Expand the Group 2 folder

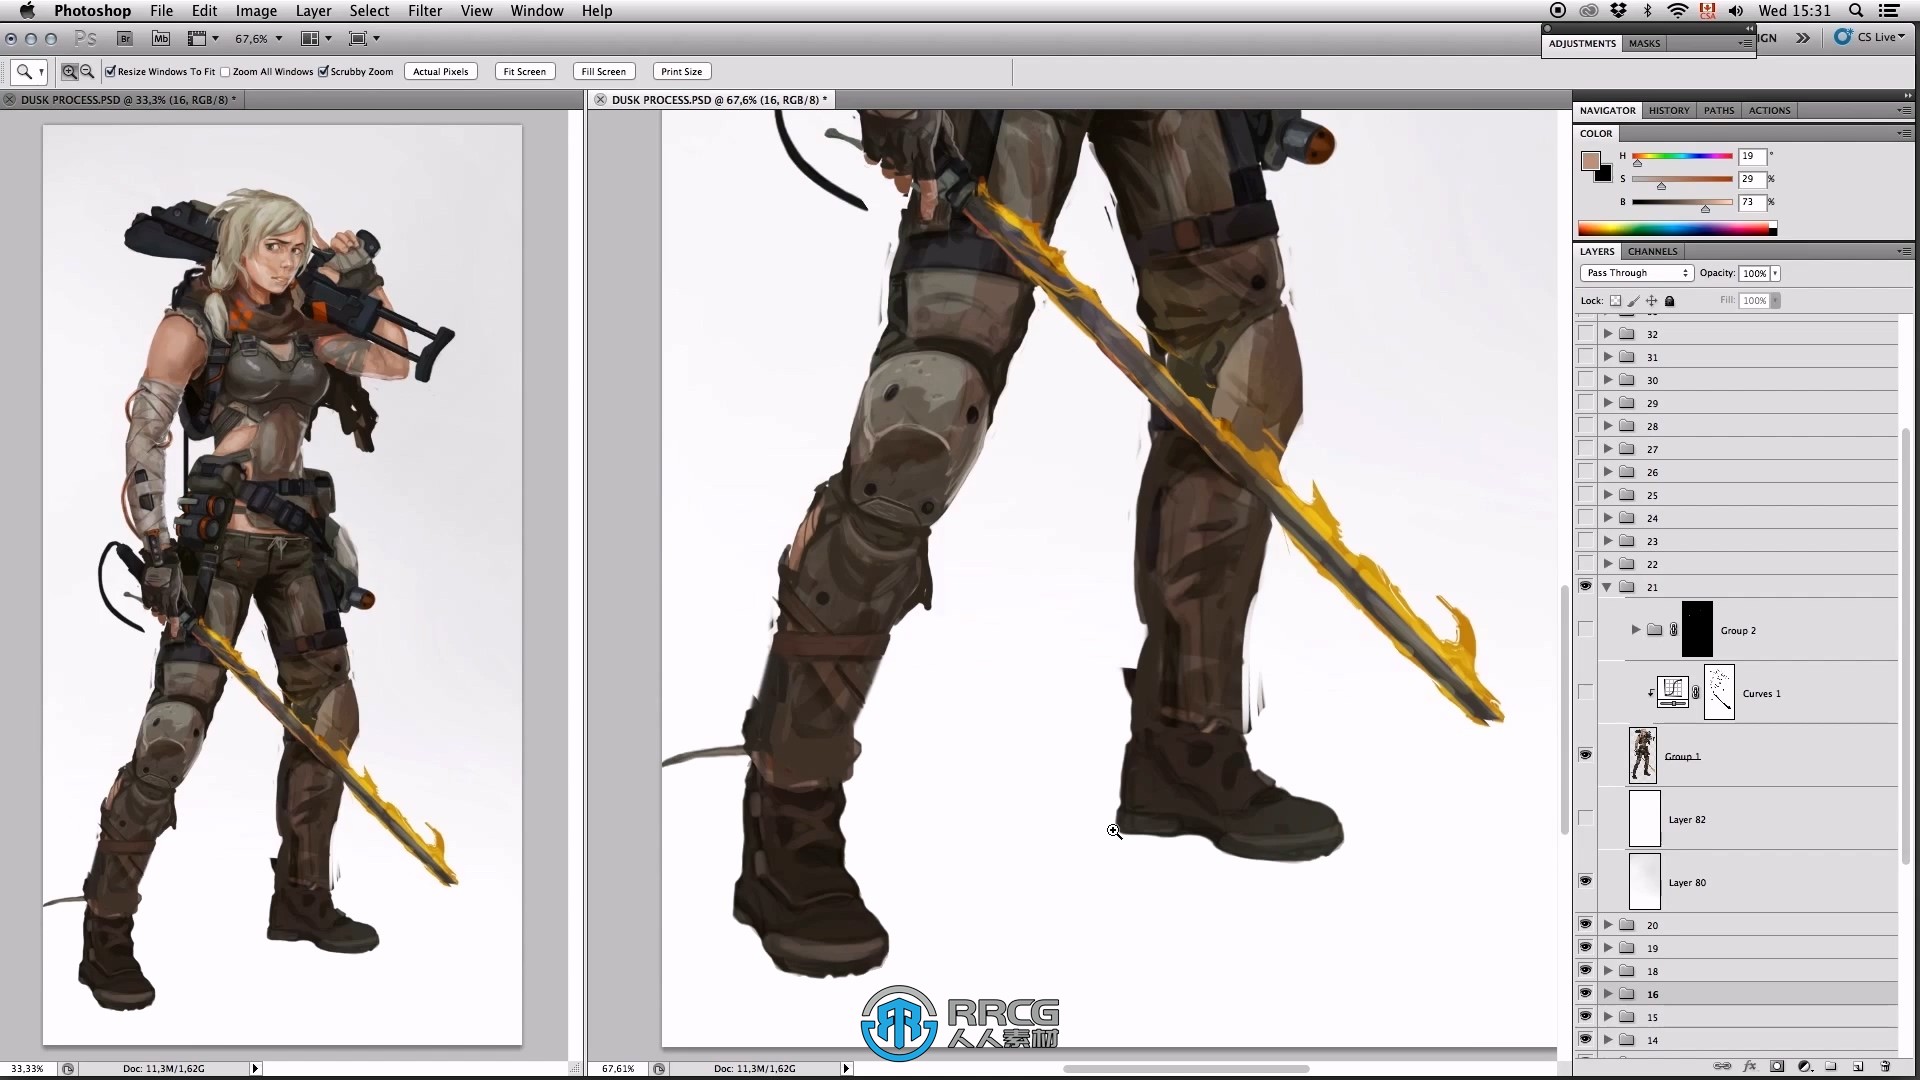(x=1636, y=629)
